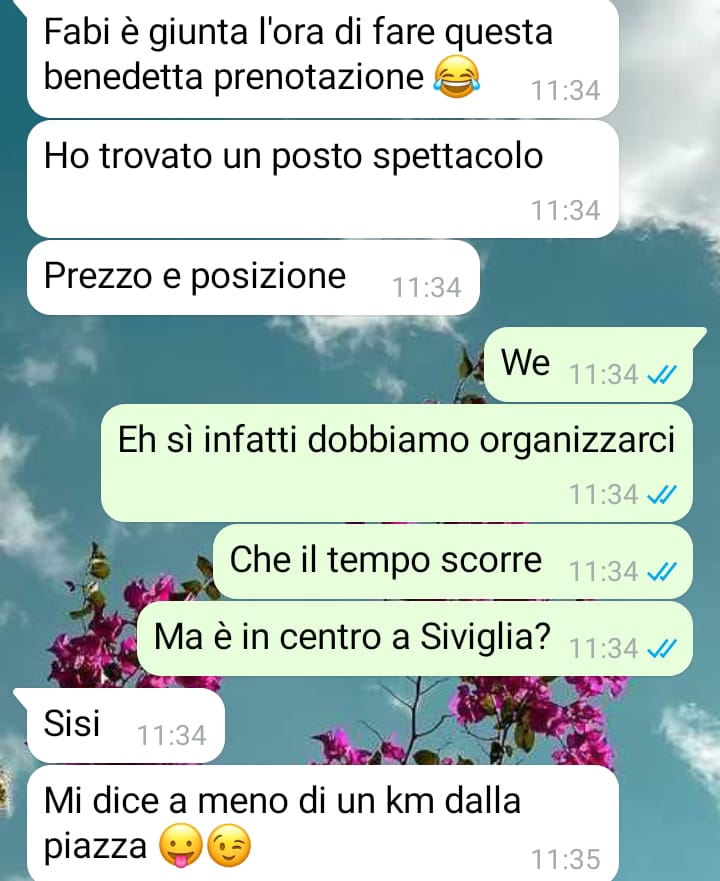This screenshot has height=881, width=720.
Task: Tap blue ticks on 'Che il tempo scorre'
Action: tap(662, 571)
